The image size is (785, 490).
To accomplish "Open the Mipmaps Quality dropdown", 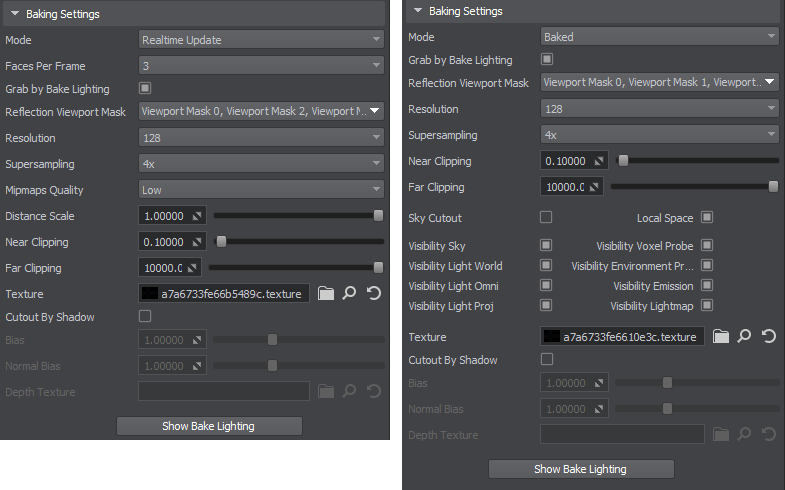I will point(261,190).
